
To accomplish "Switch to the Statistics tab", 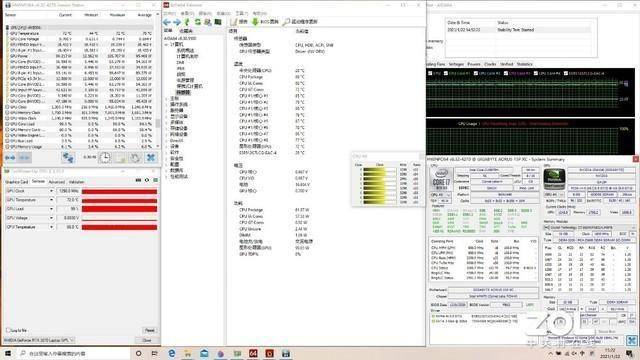I will pyautogui.click(x=524, y=64).
